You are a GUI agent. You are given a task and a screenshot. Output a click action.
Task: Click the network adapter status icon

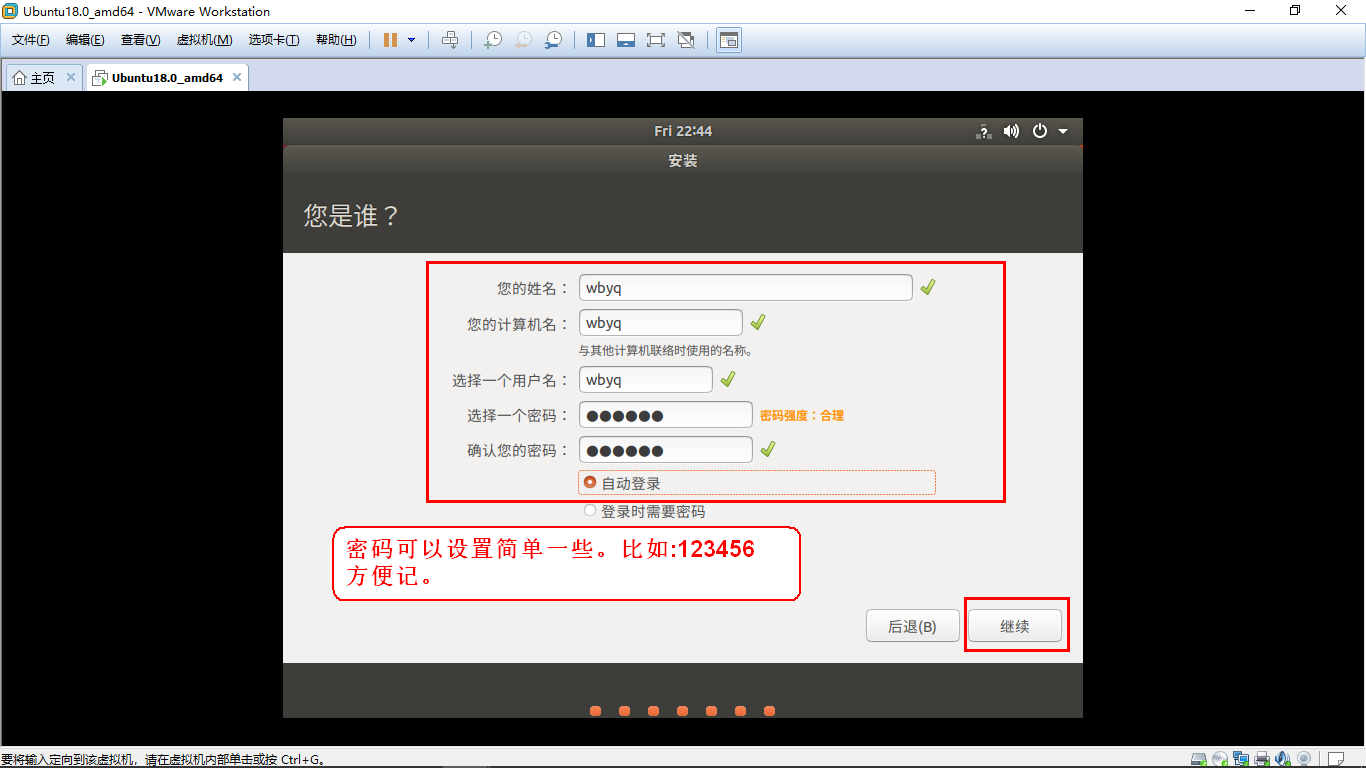tap(1241, 759)
